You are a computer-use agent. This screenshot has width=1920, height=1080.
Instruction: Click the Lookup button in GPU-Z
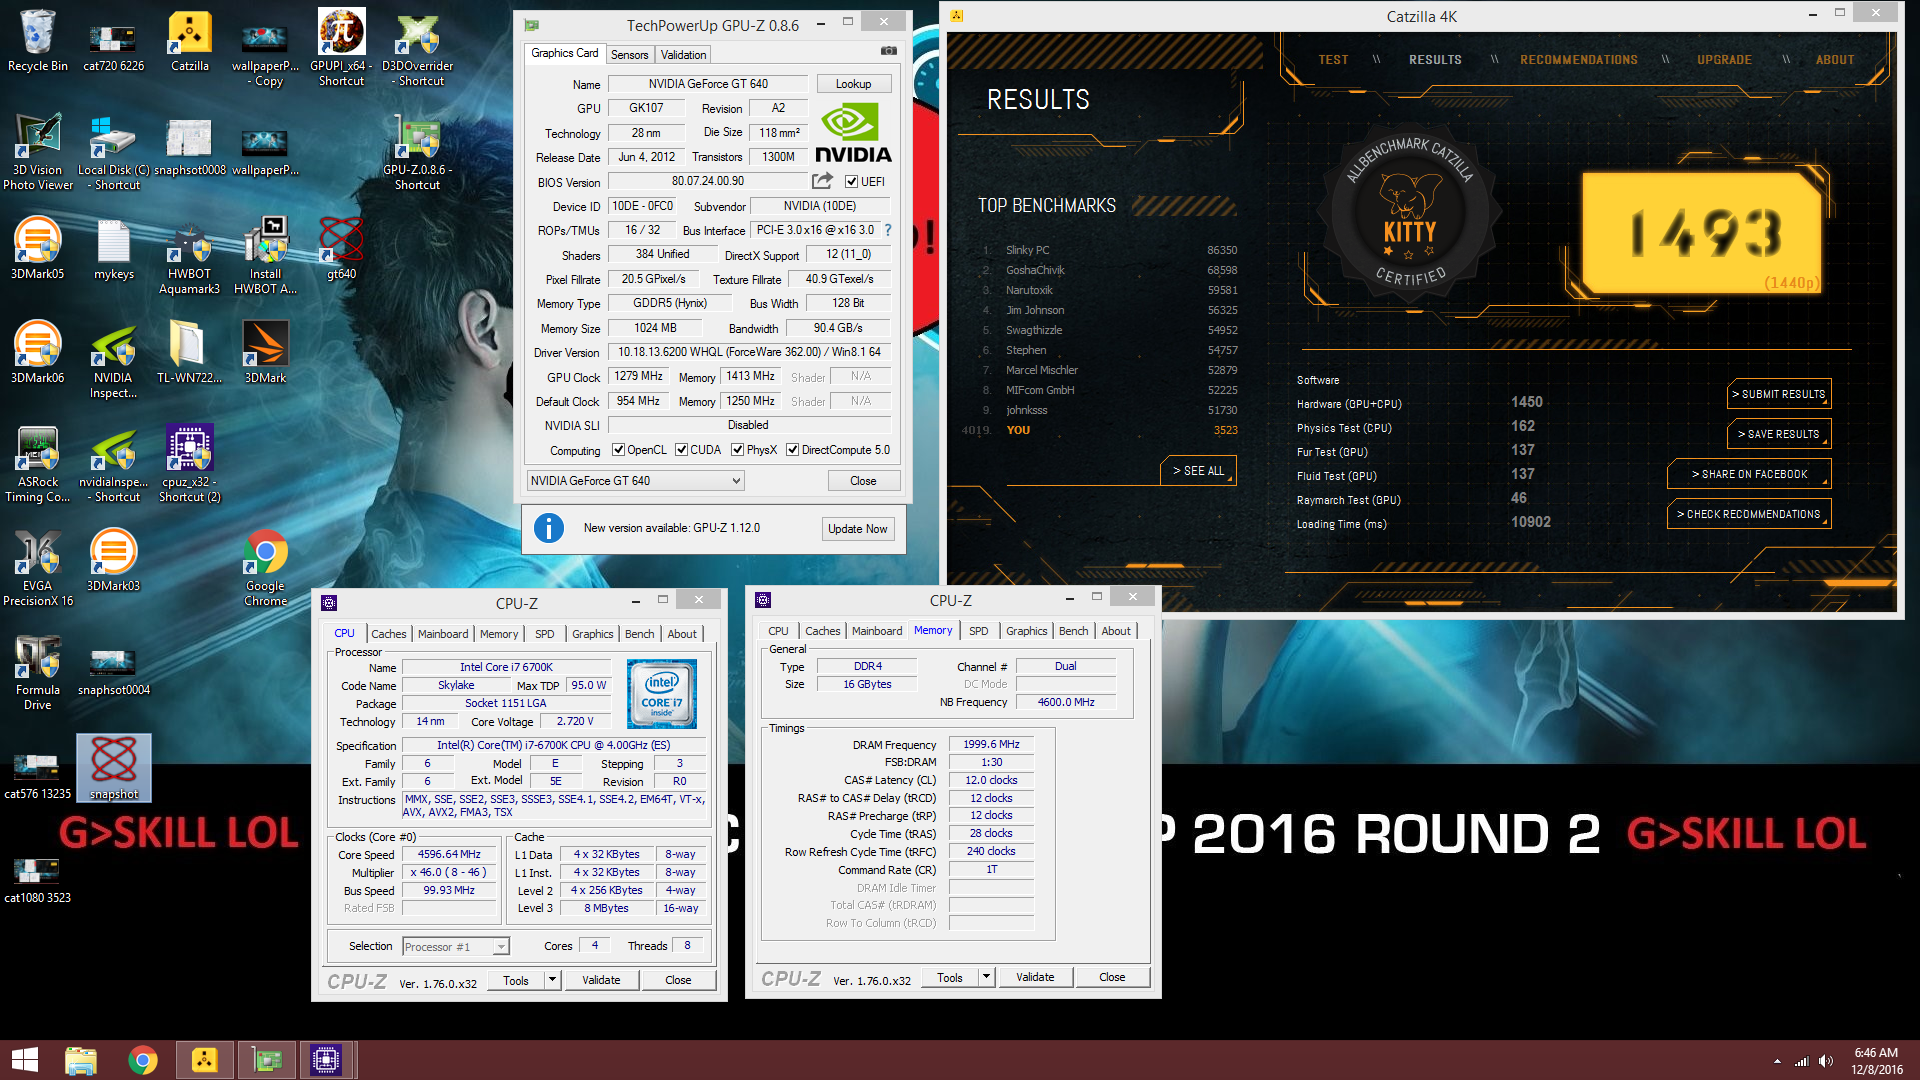coord(853,84)
